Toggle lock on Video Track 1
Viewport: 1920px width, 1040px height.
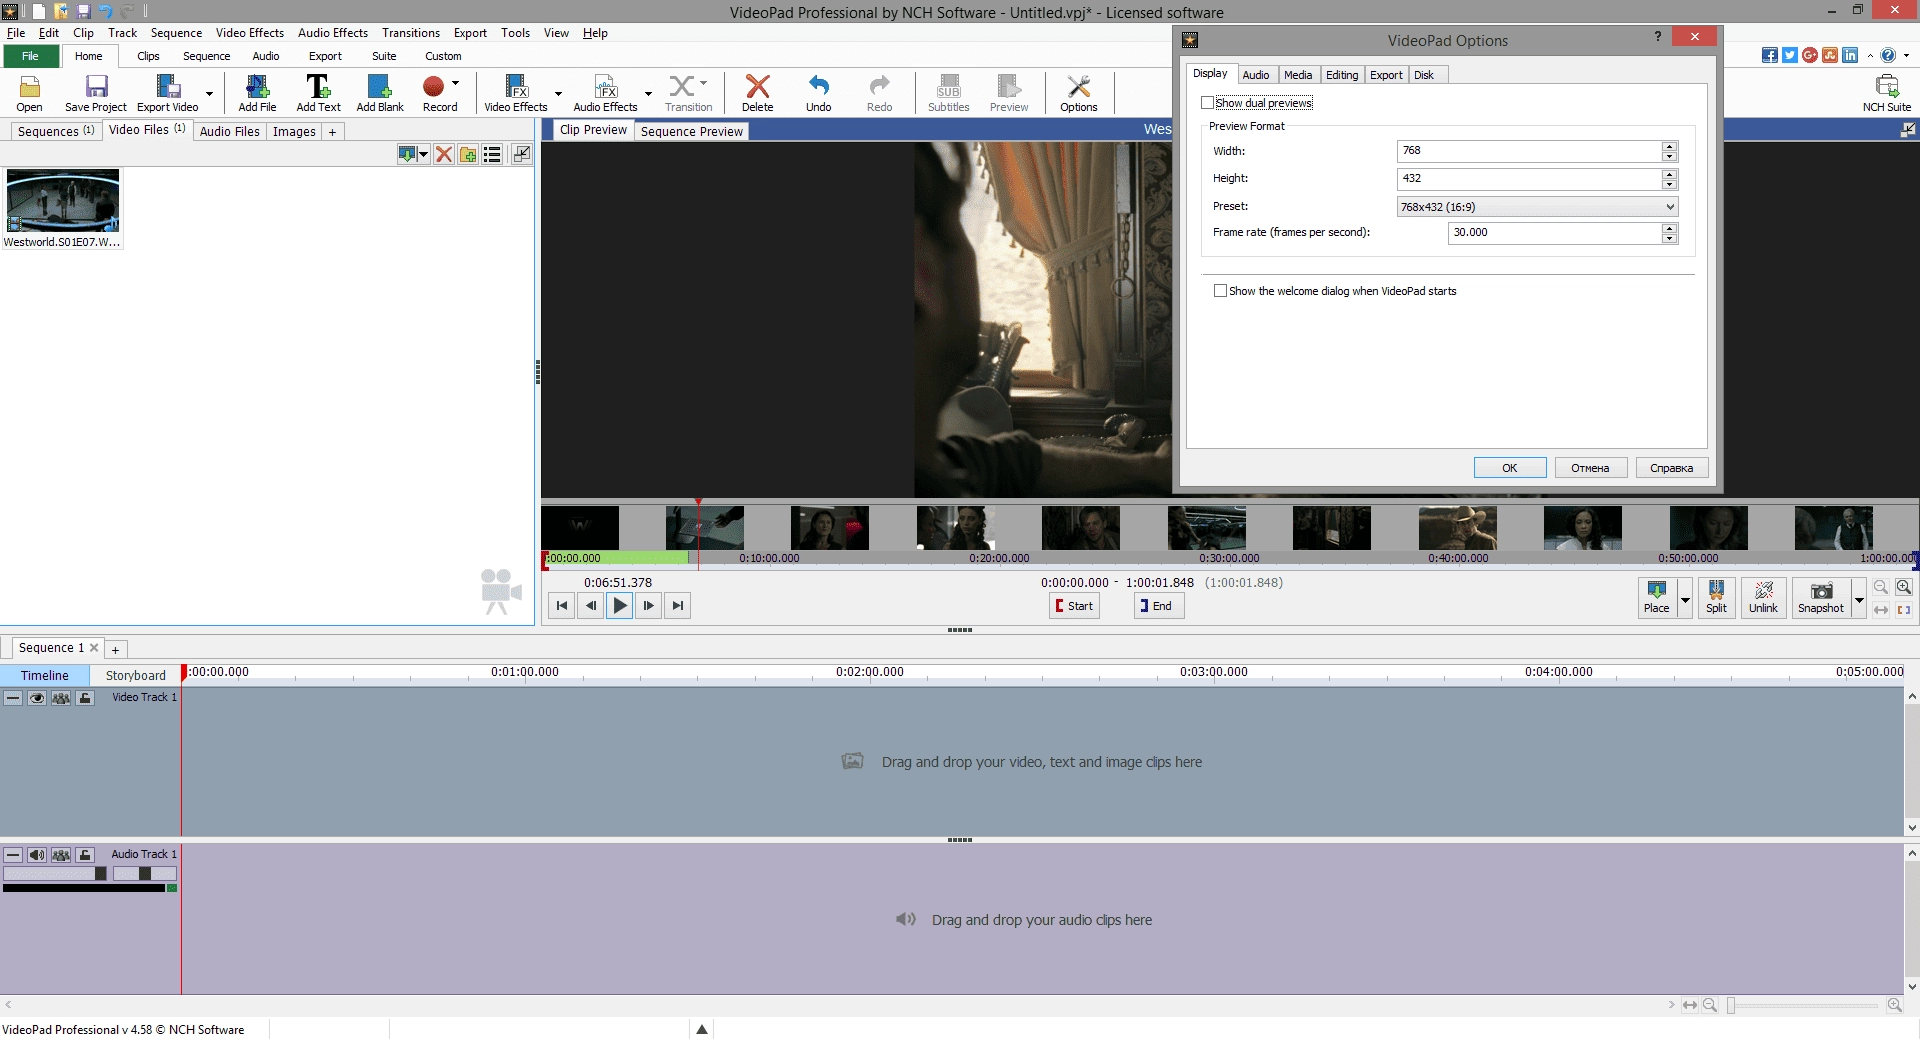click(x=85, y=698)
